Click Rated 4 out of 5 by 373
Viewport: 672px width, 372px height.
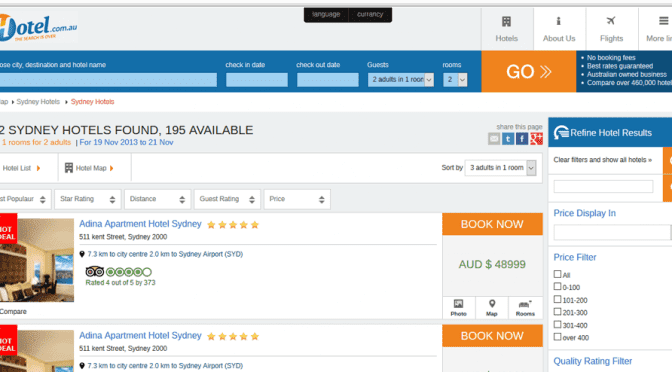point(120,282)
